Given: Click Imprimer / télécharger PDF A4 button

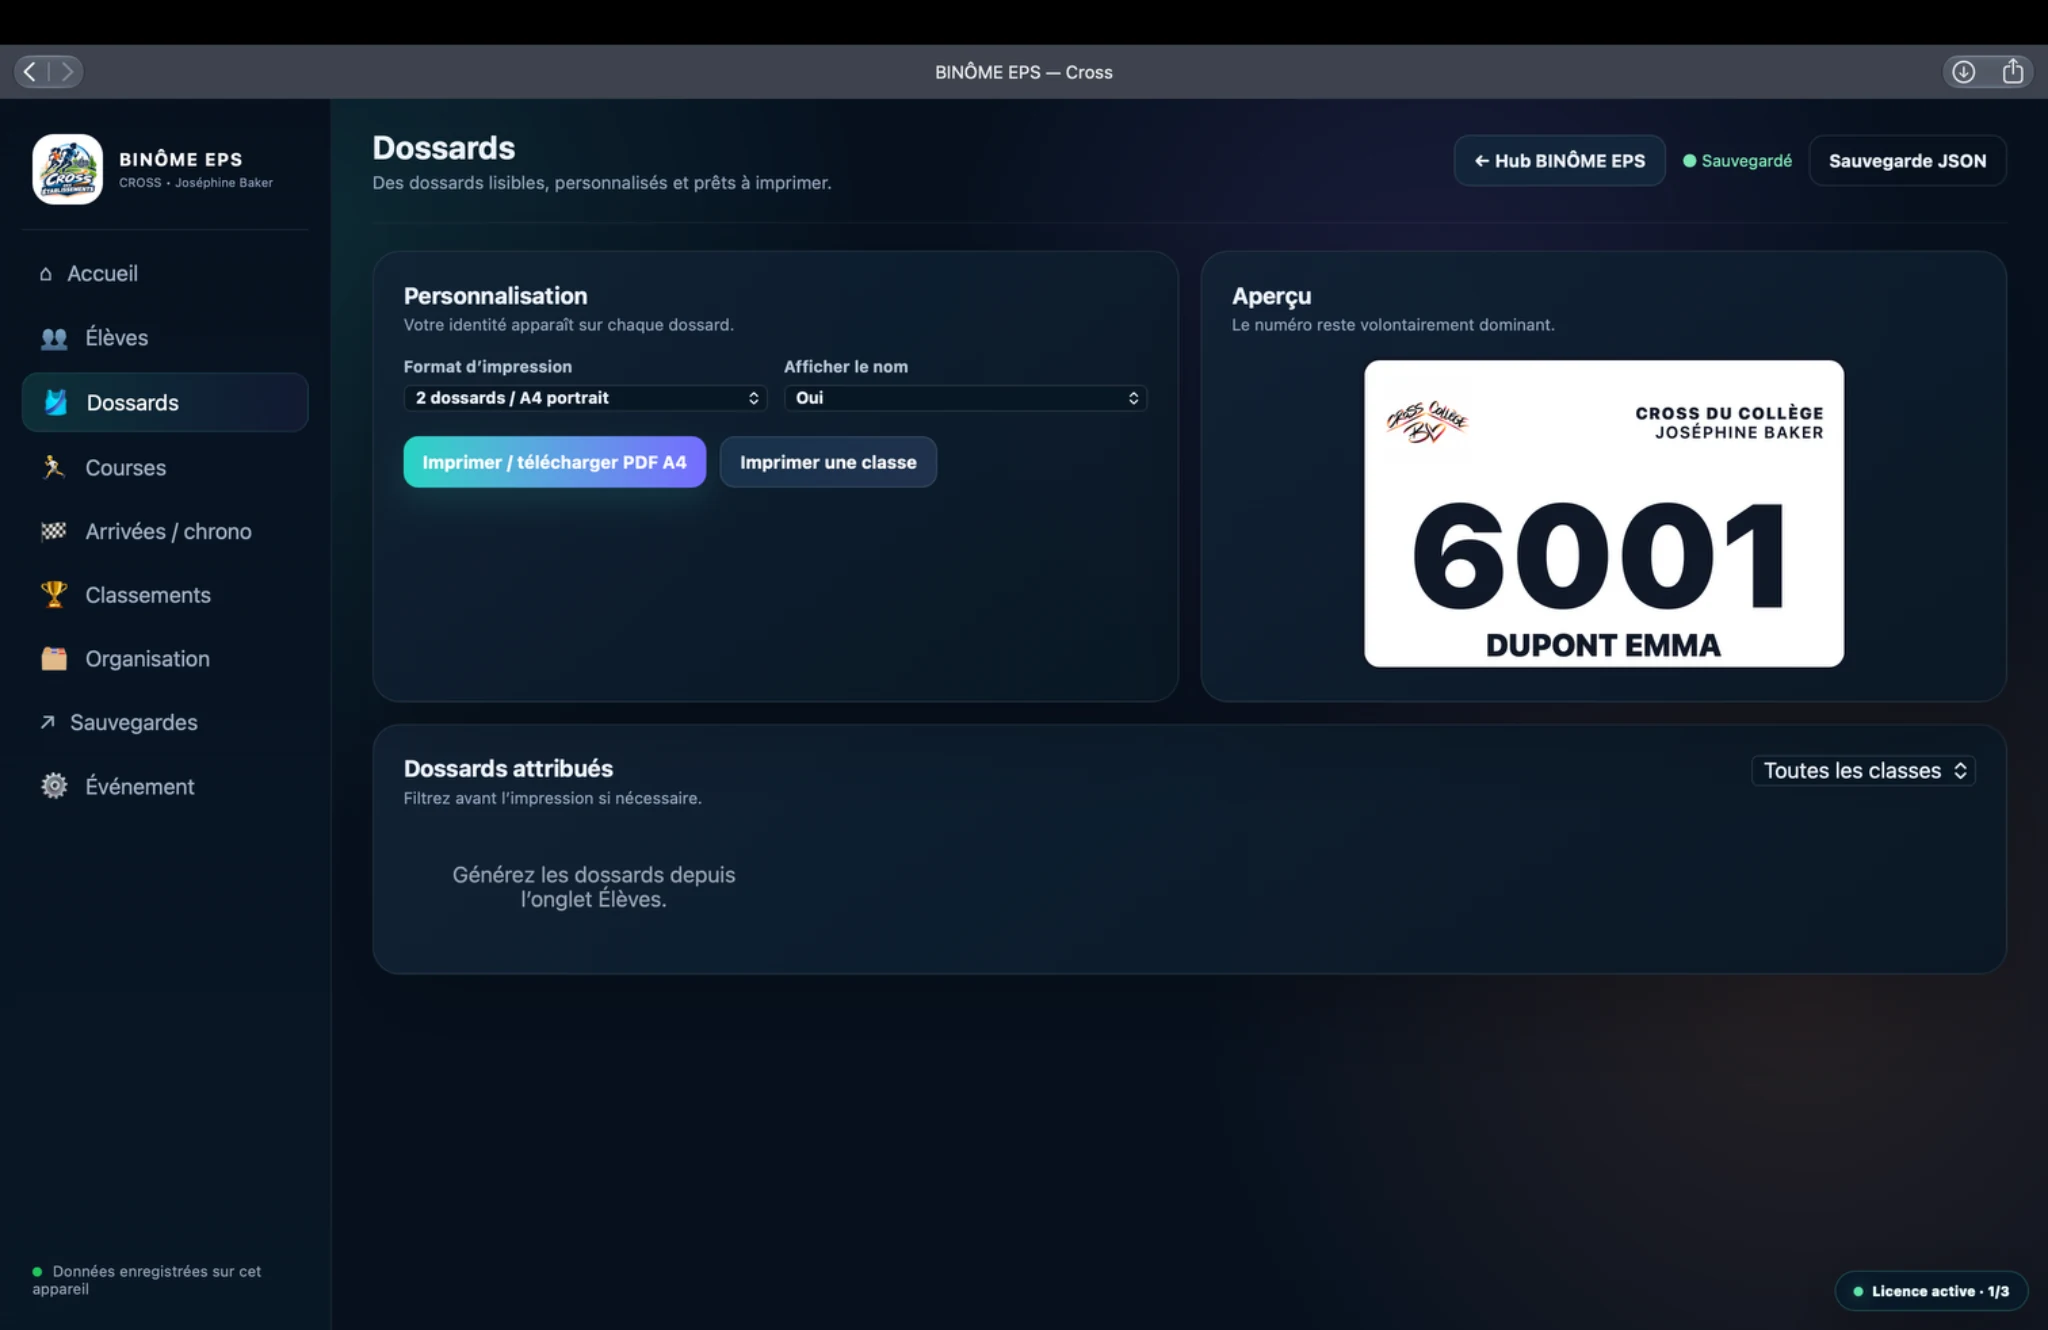Looking at the screenshot, I should (x=554, y=462).
